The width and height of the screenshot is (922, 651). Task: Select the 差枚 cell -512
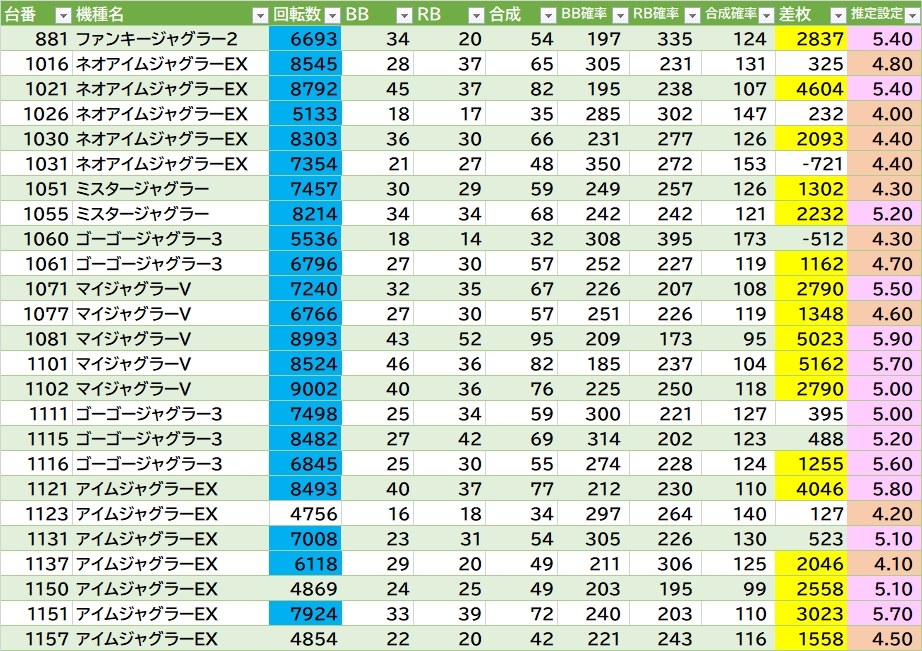click(x=811, y=239)
